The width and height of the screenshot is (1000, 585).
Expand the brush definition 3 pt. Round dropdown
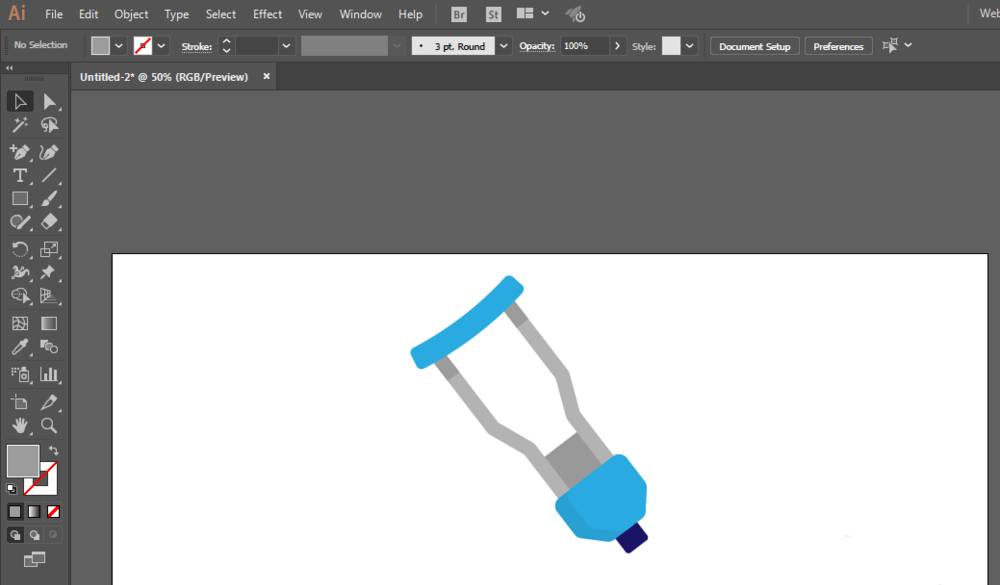click(x=503, y=46)
